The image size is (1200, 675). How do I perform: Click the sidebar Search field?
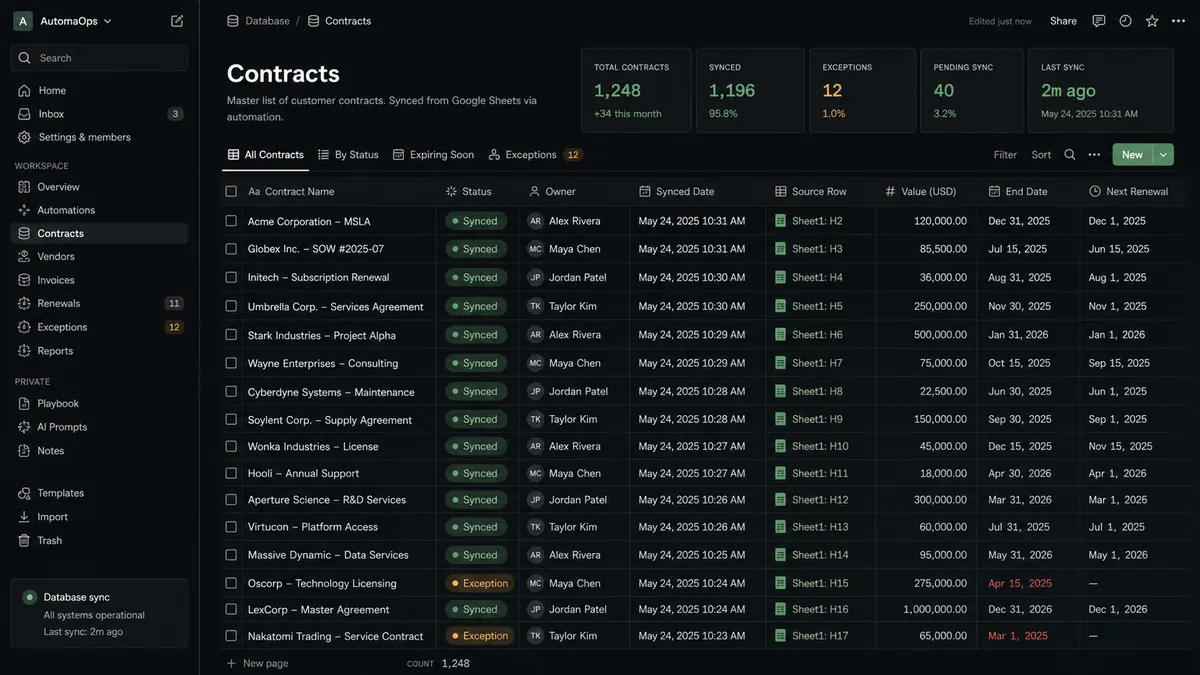(99, 58)
